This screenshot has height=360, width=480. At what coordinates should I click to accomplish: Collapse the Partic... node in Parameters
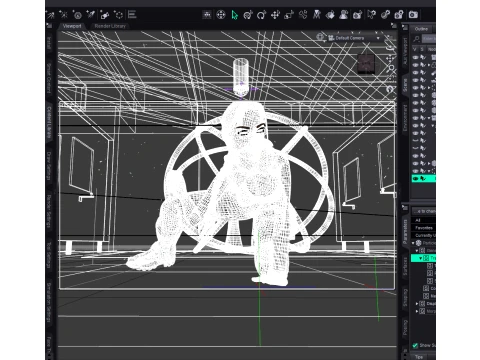pyautogui.click(x=413, y=243)
